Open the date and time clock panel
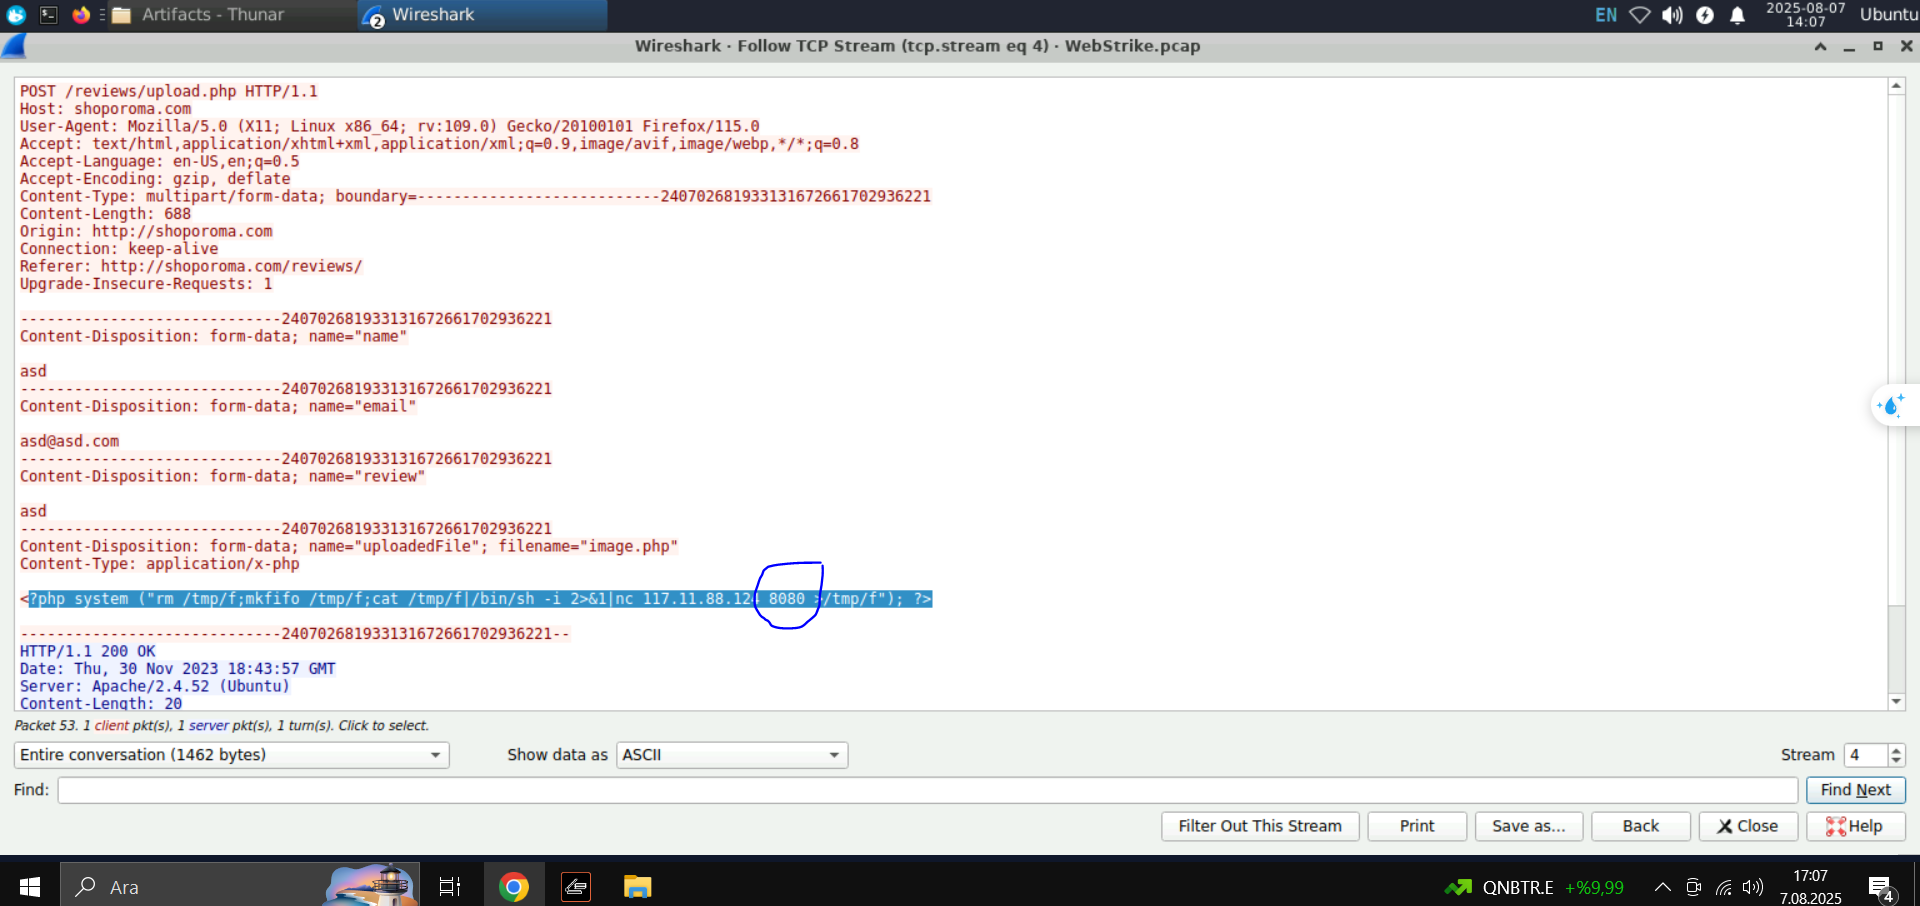Image resolution: width=1920 pixels, height=906 pixels. tap(1806, 14)
